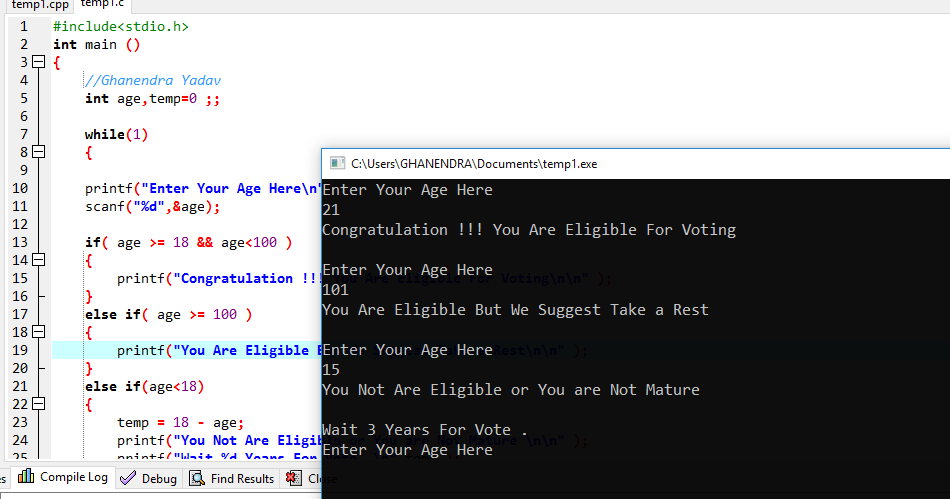Click the console window icon of temp1.exe
The image size is (950, 499).
[337, 164]
